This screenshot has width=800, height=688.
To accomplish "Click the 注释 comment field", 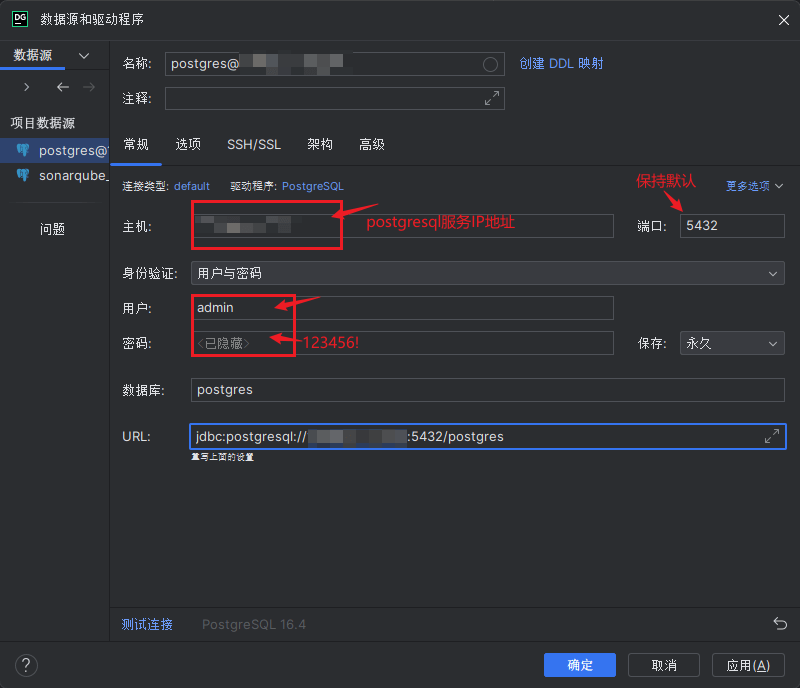I will tap(335, 99).
